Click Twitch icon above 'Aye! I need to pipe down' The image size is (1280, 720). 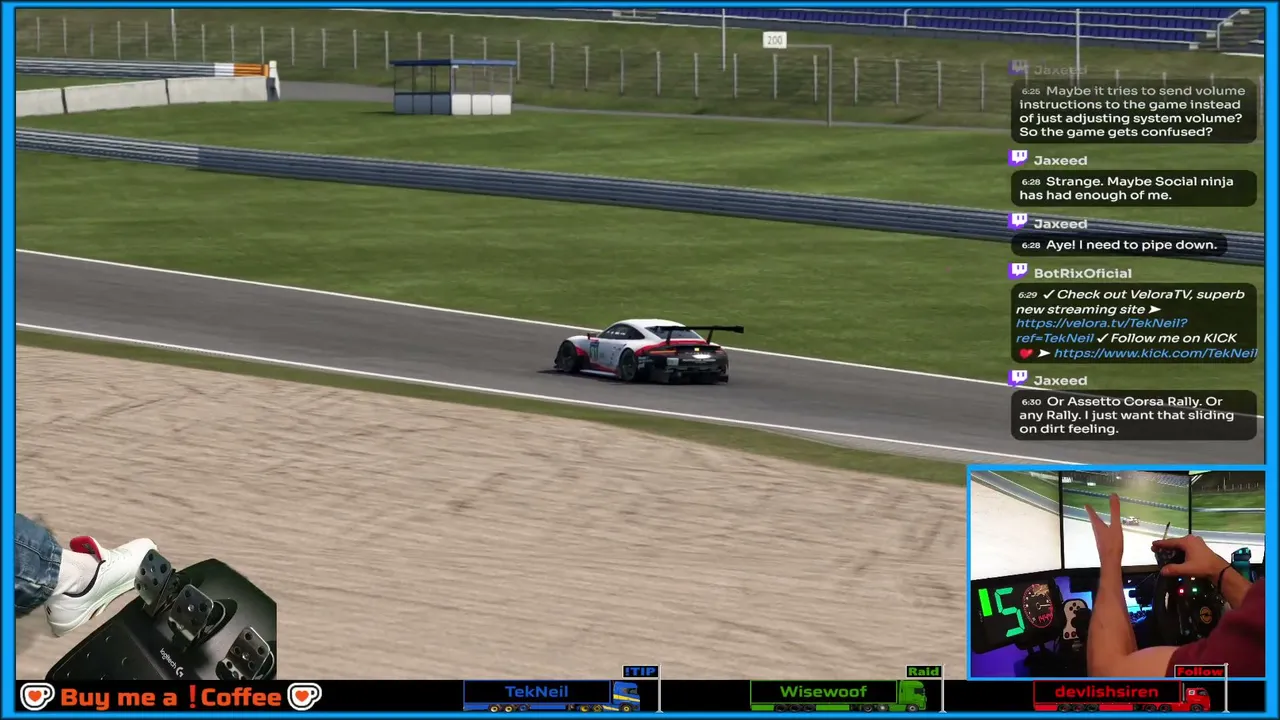pos(1018,222)
